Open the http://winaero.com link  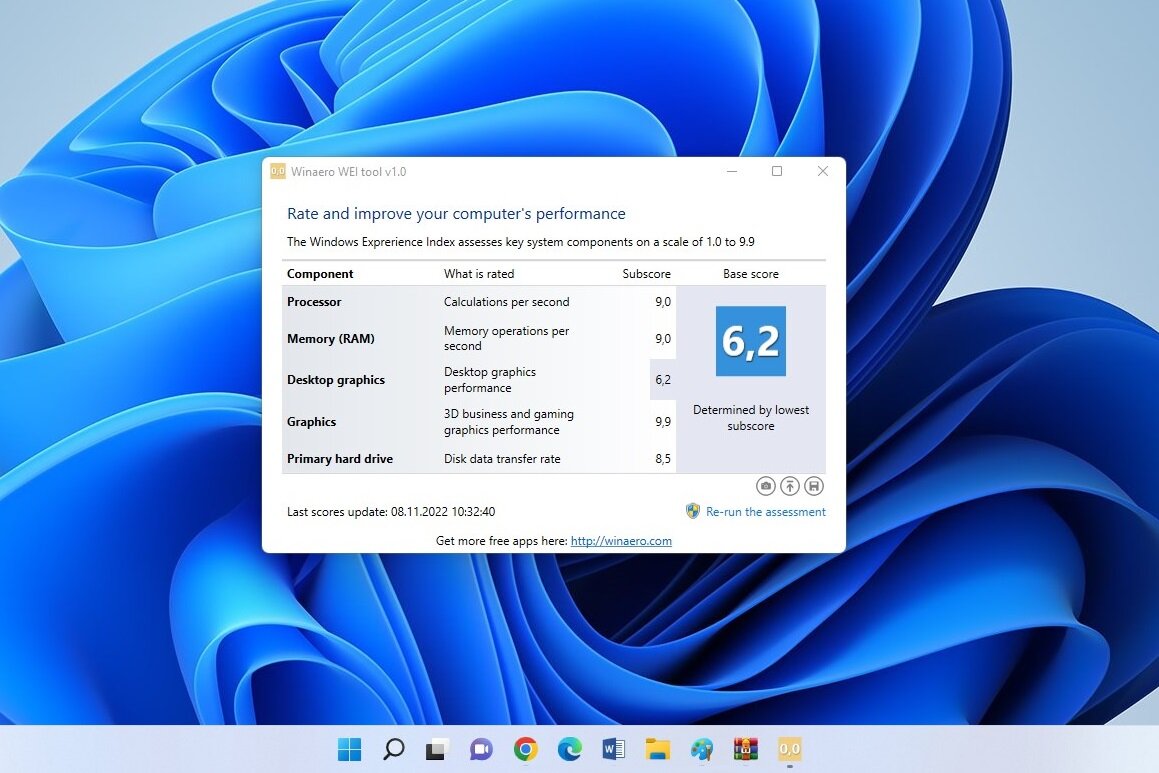tap(621, 541)
